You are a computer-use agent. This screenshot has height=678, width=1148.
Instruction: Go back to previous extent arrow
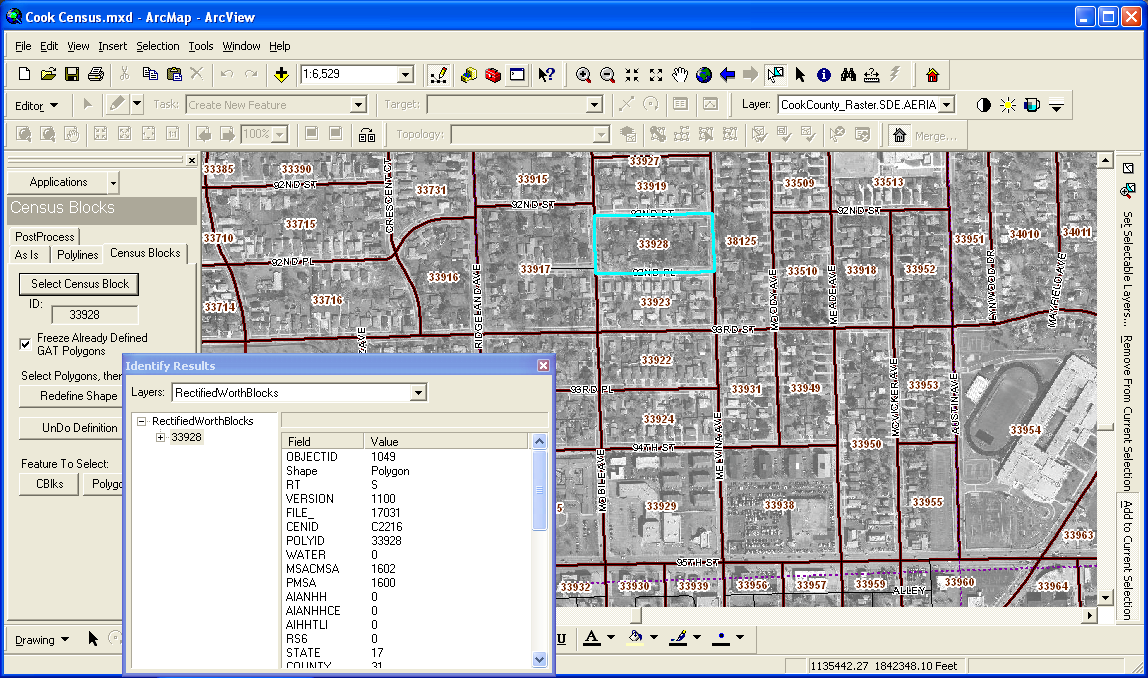728,75
